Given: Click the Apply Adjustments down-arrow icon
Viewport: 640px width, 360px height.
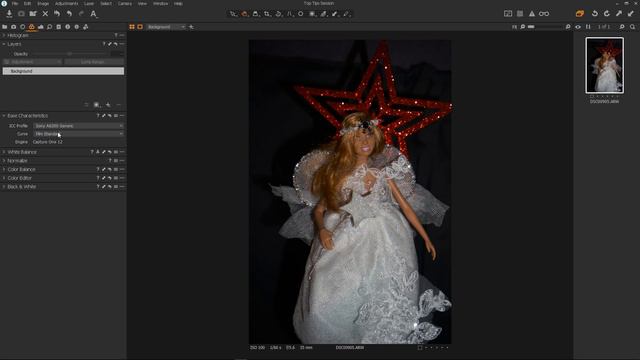Looking at the screenshot, I should point(631,14).
